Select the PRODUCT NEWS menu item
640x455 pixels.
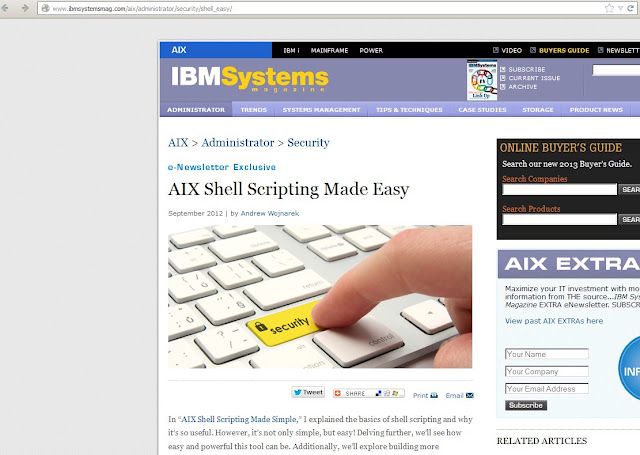point(596,110)
